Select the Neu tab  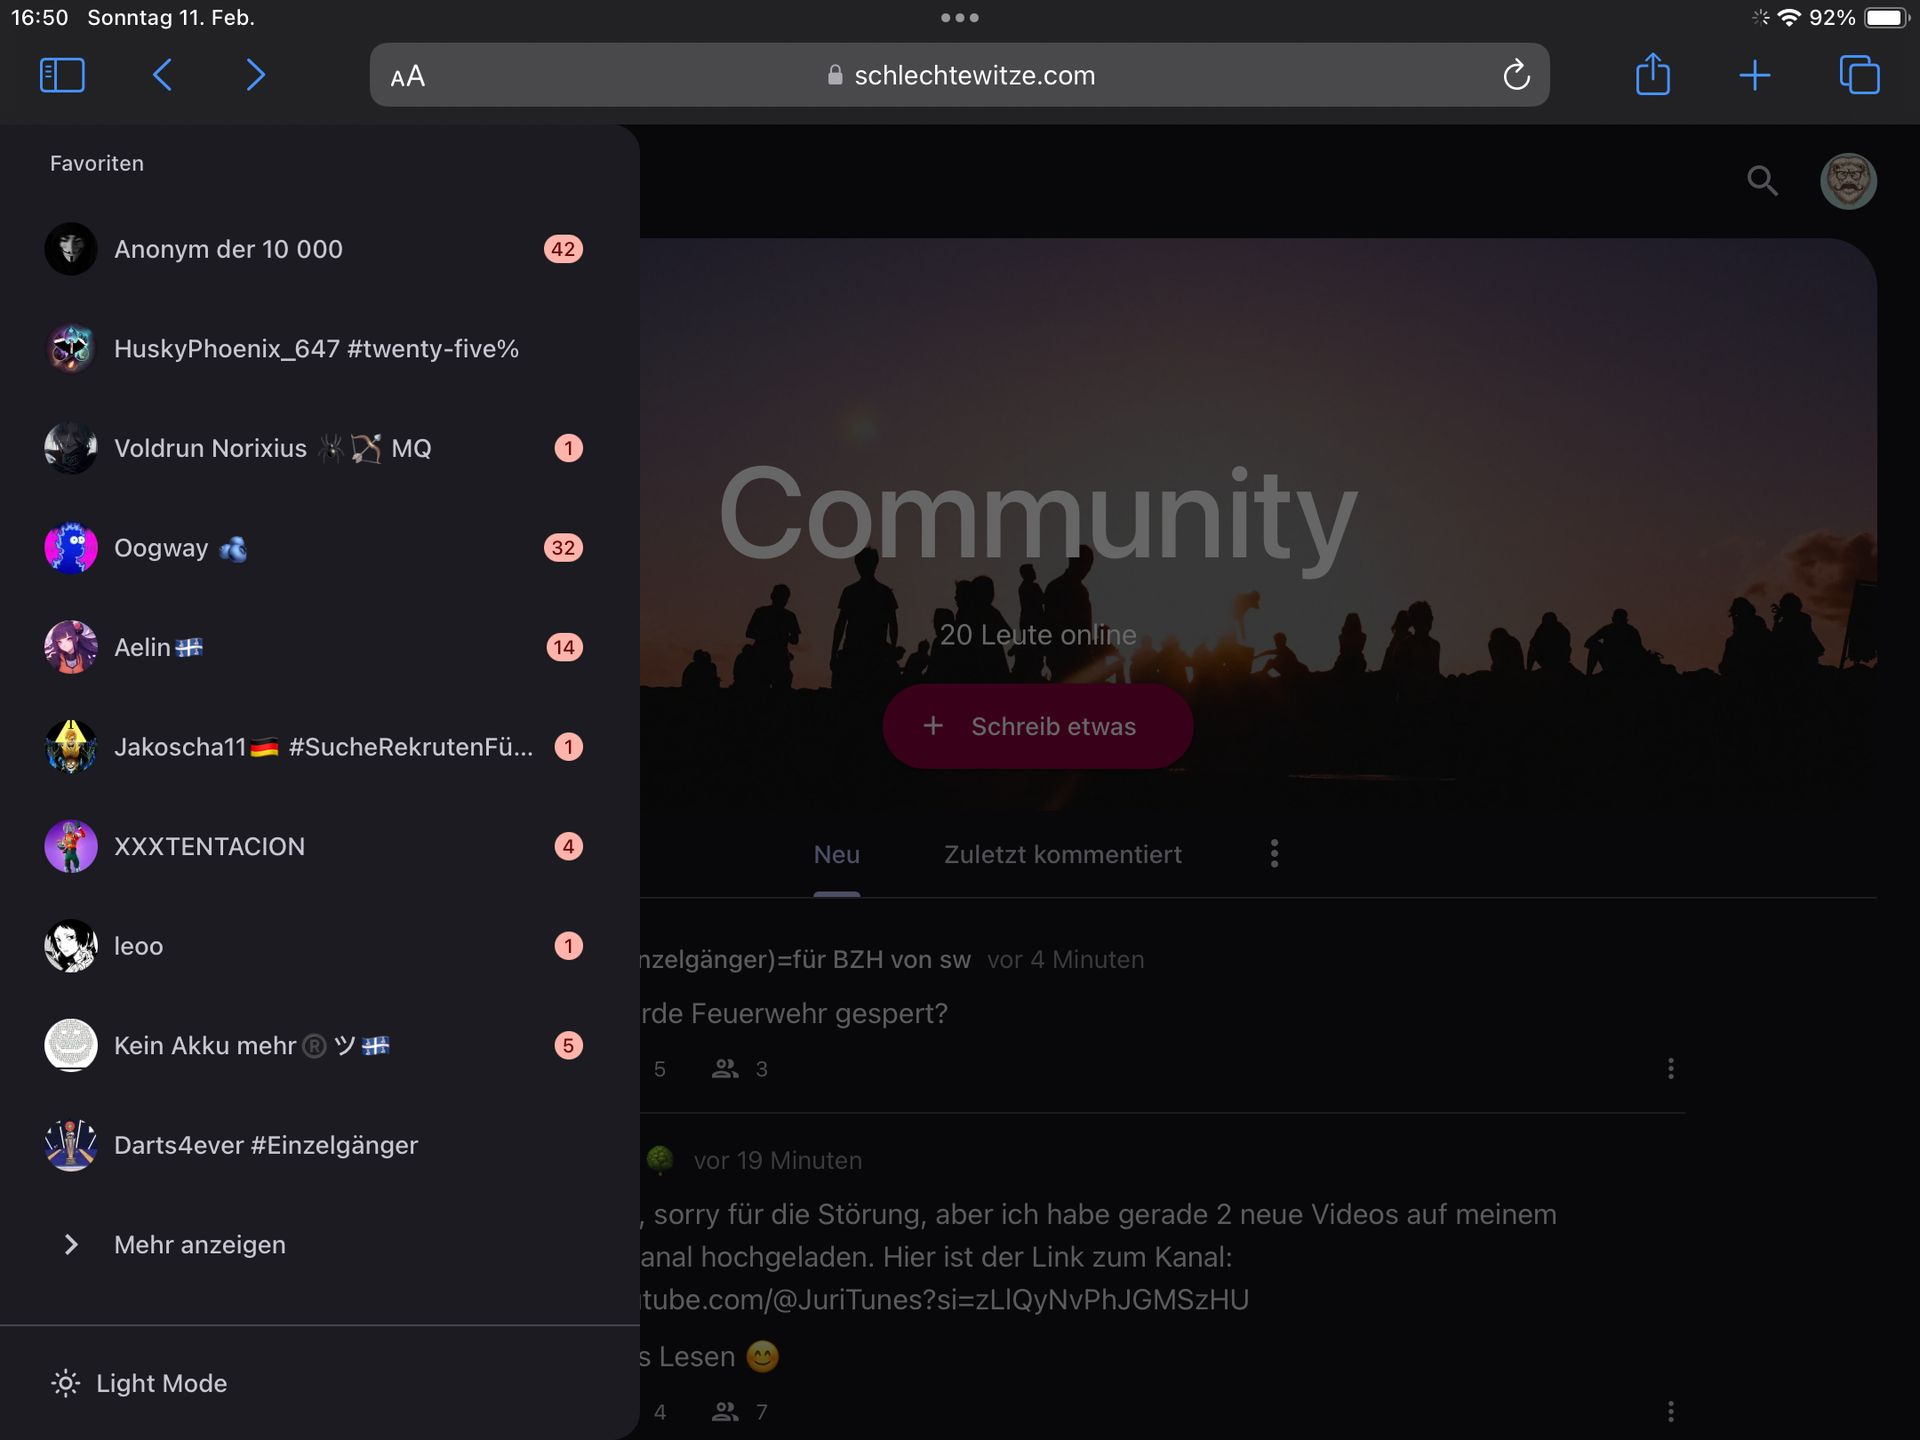click(x=836, y=855)
